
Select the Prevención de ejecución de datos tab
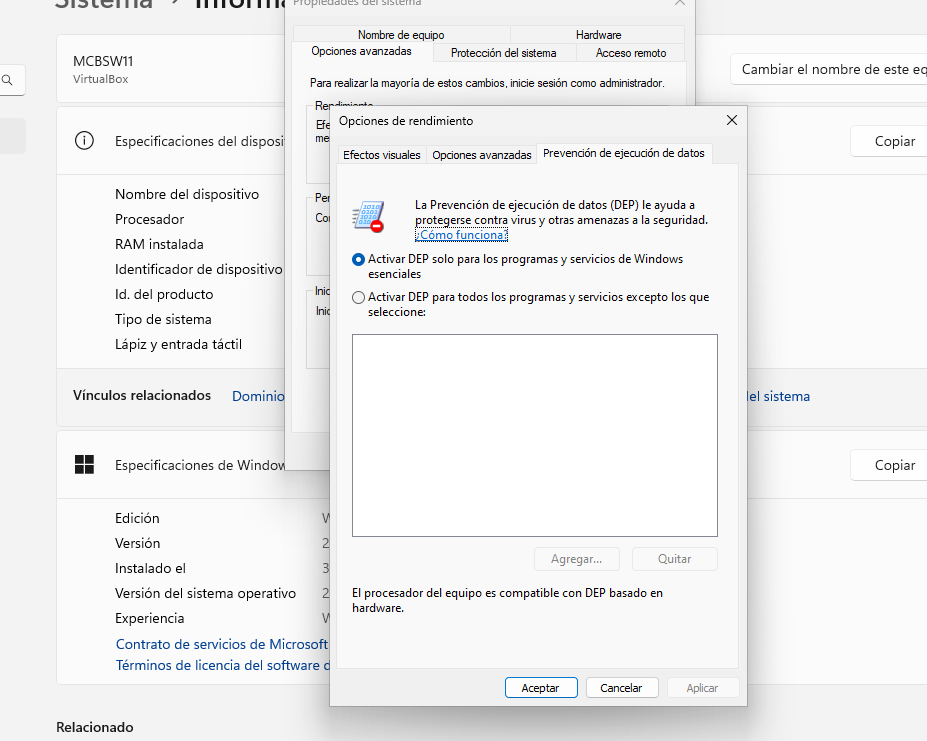tap(623, 154)
